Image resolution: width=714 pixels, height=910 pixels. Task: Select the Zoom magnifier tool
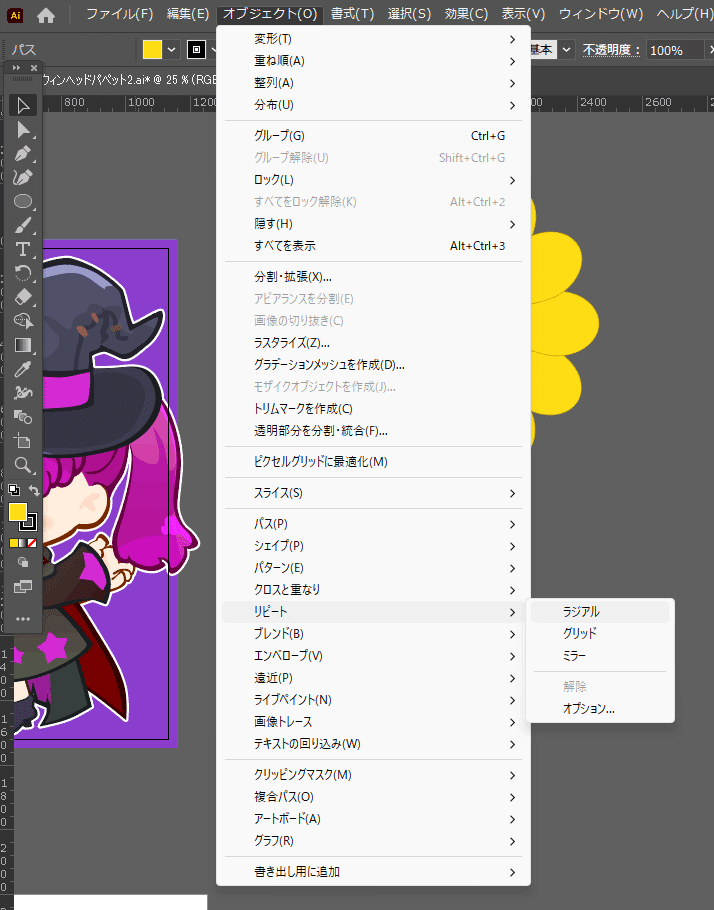(x=23, y=465)
